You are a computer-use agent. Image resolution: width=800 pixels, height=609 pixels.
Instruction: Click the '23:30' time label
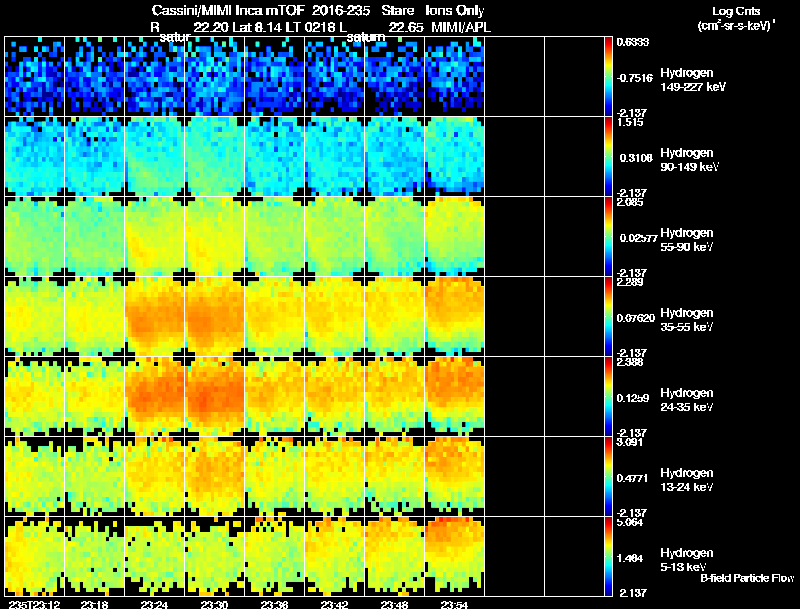coord(214,605)
